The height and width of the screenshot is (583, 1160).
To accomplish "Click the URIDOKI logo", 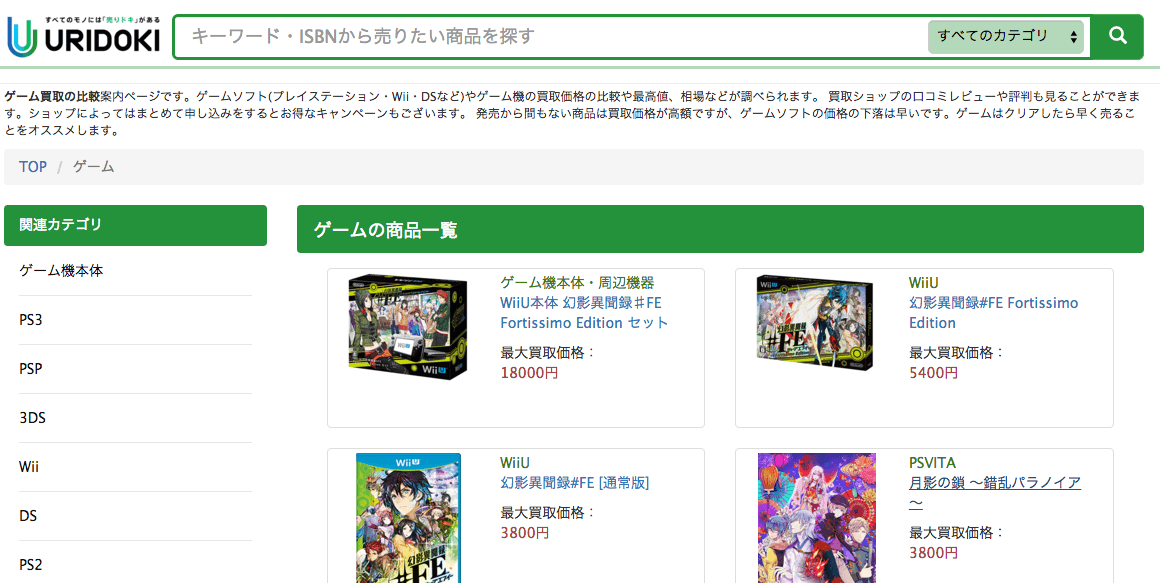I will point(84,36).
